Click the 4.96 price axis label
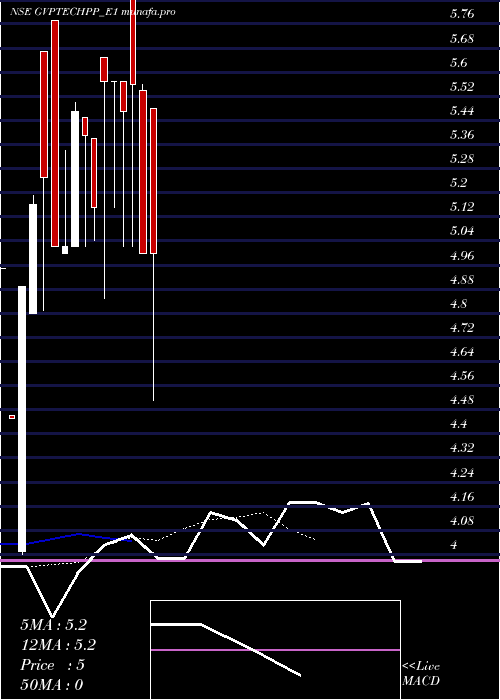This screenshot has width=500, height=700. tap(462, 255)
